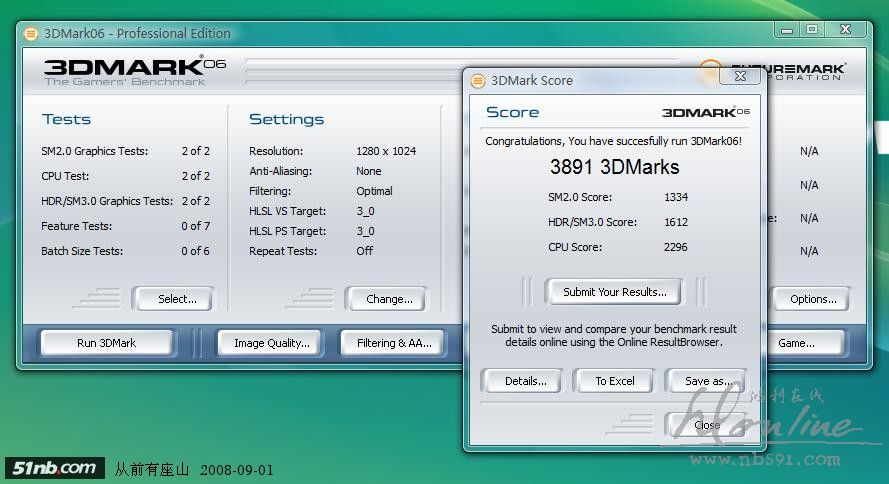
Task: Export results with To Excel
Action: (614, 381)
